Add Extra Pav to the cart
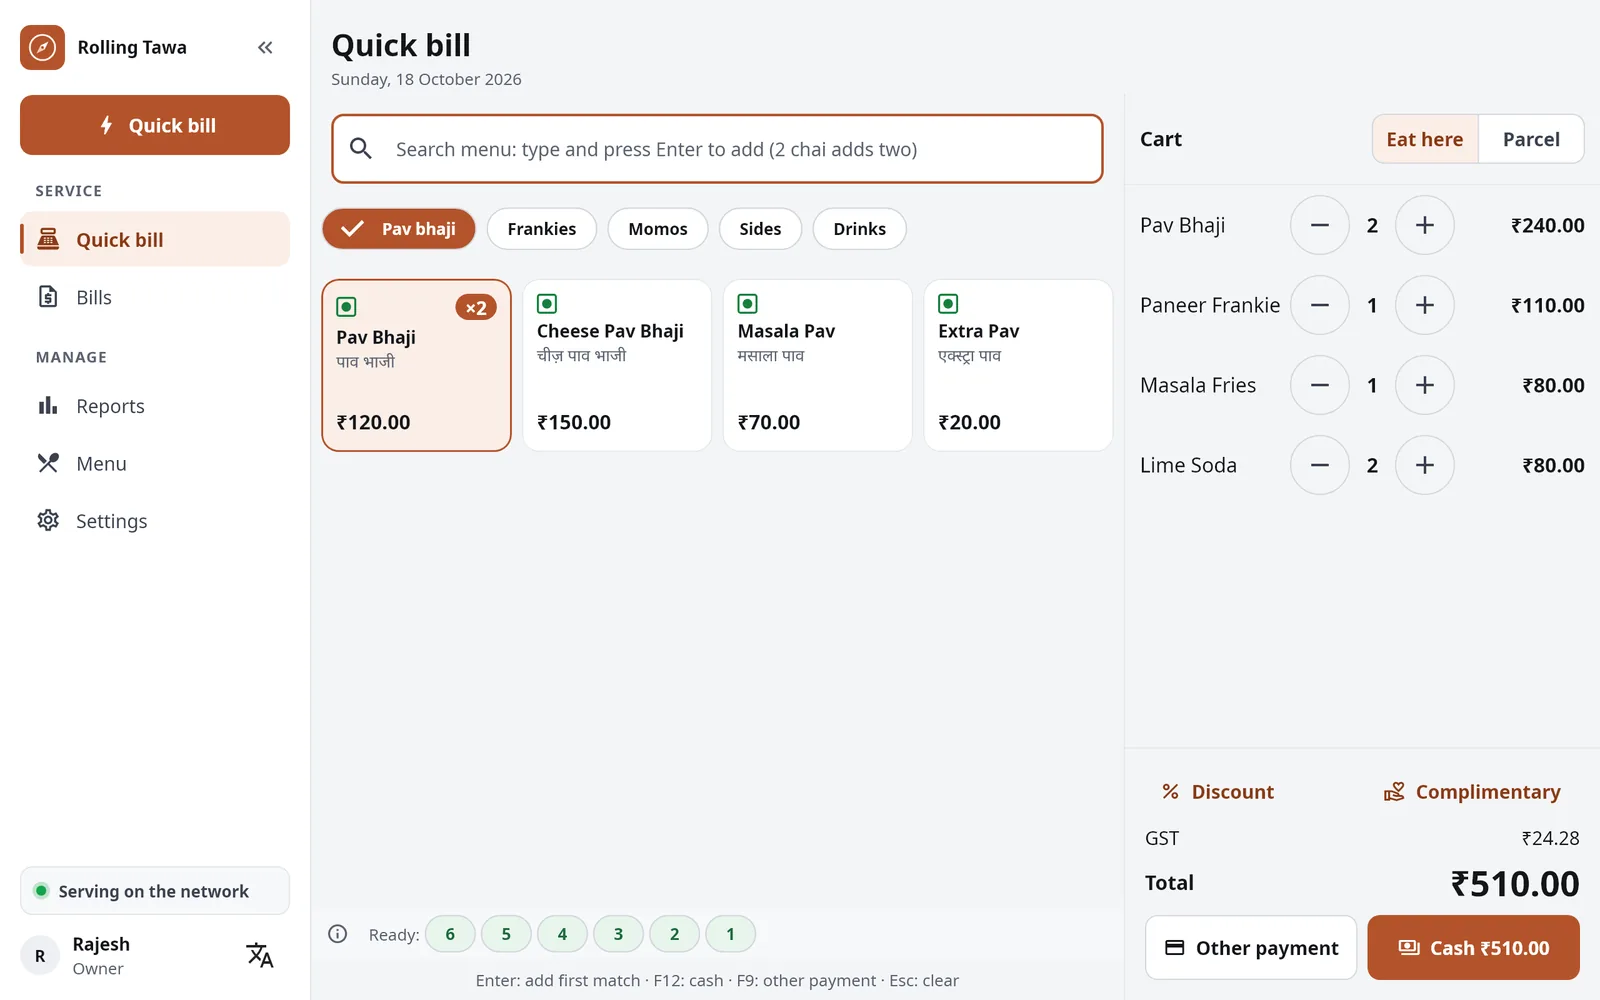The width and height of the screenshot is (1600, 1000). pos(1018,365)
